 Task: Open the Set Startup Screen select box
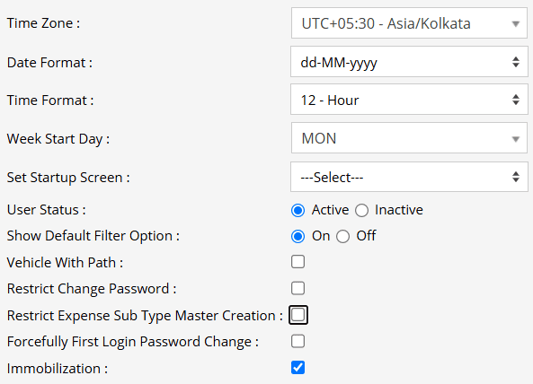(409, 177)
